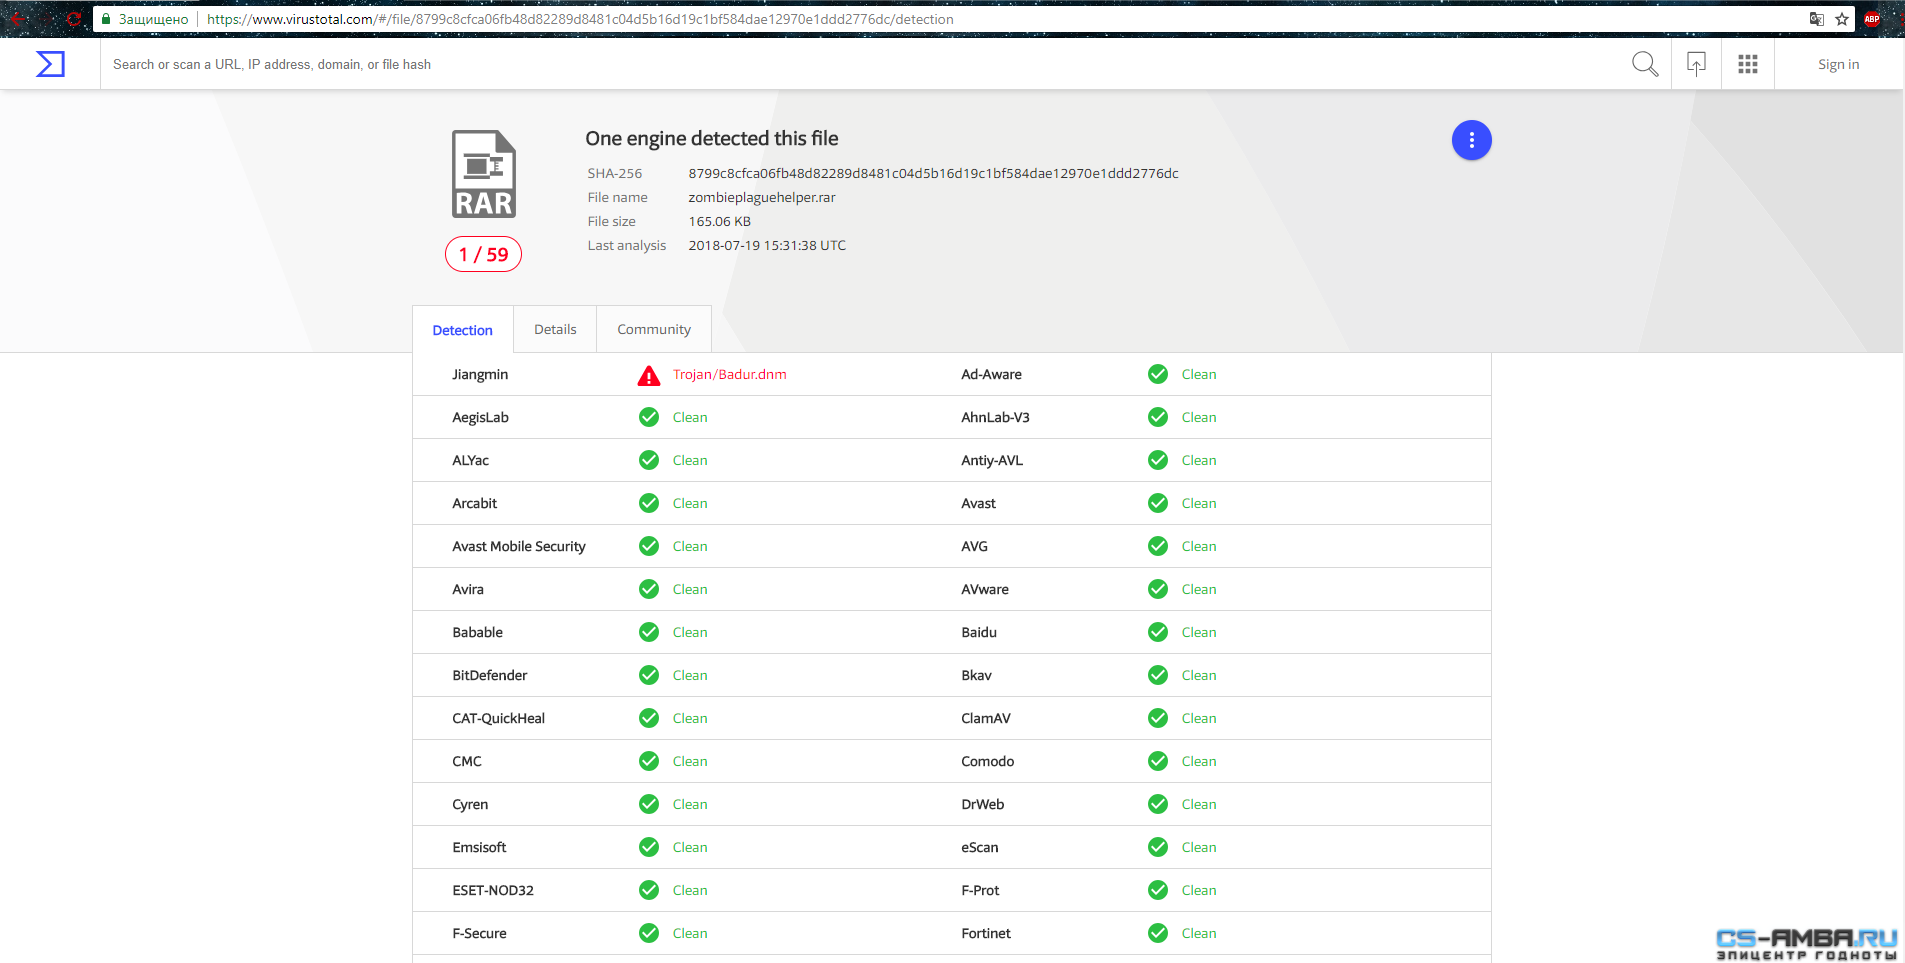Click the magnifying glass search icon
1905x963 pixels.
pos(1644,64)
